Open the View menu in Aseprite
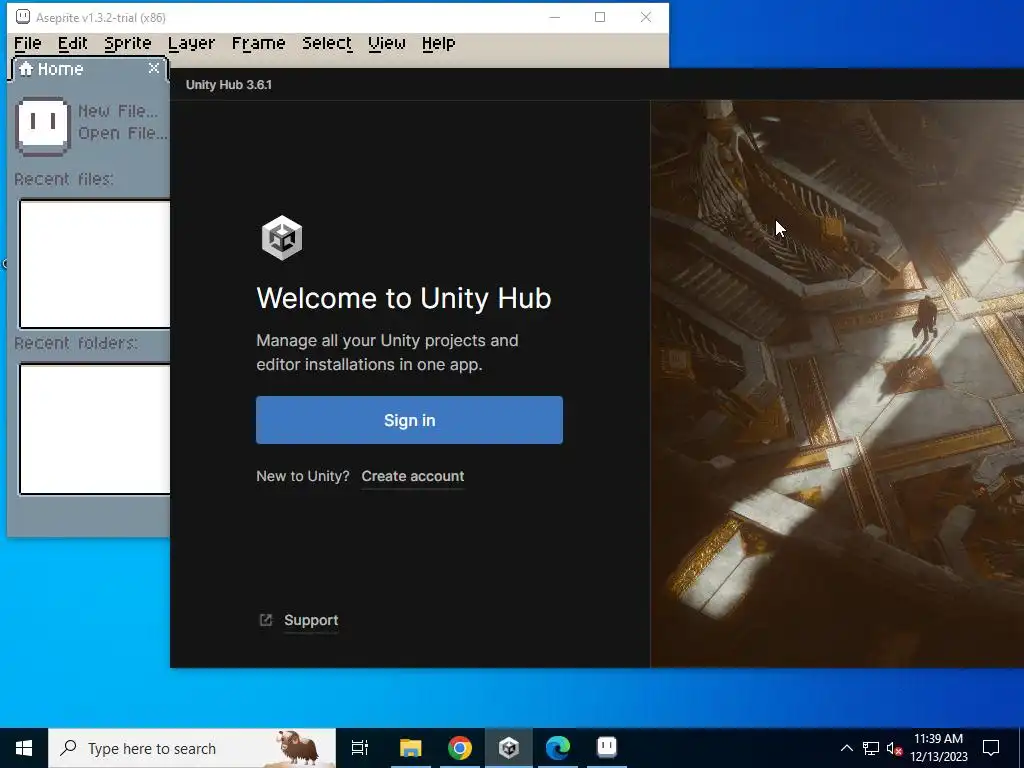This screenshot has width=1024, height=768. (x=387, y=43)
